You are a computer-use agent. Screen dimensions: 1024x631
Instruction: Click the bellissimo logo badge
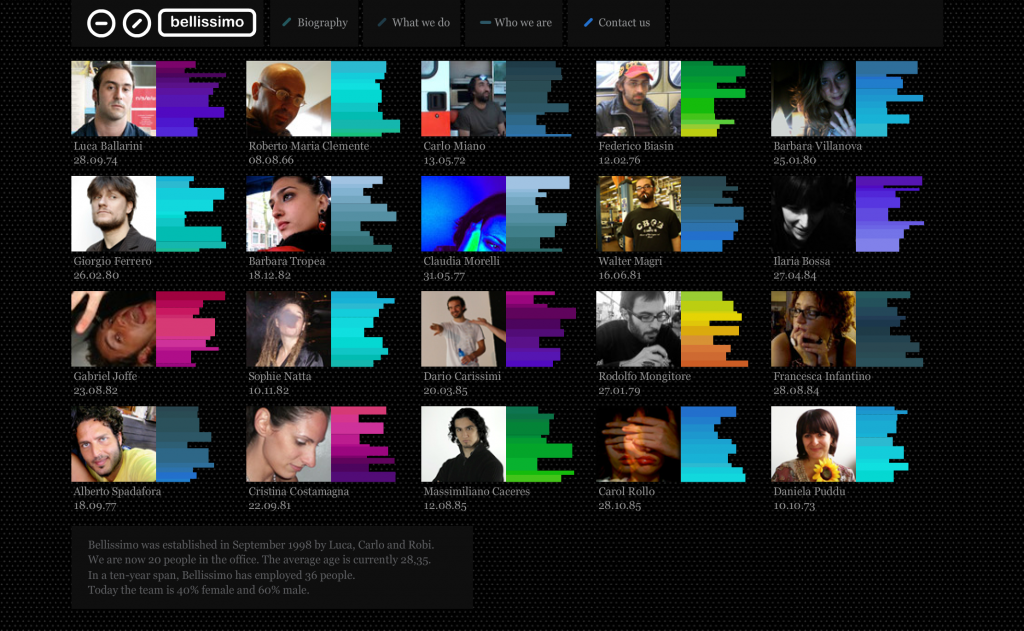click(207, 22)
